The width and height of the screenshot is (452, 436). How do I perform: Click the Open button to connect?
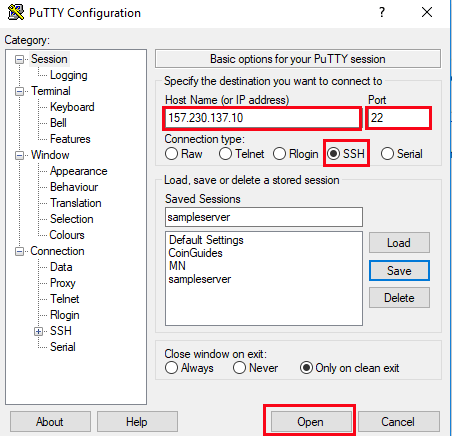311,422
